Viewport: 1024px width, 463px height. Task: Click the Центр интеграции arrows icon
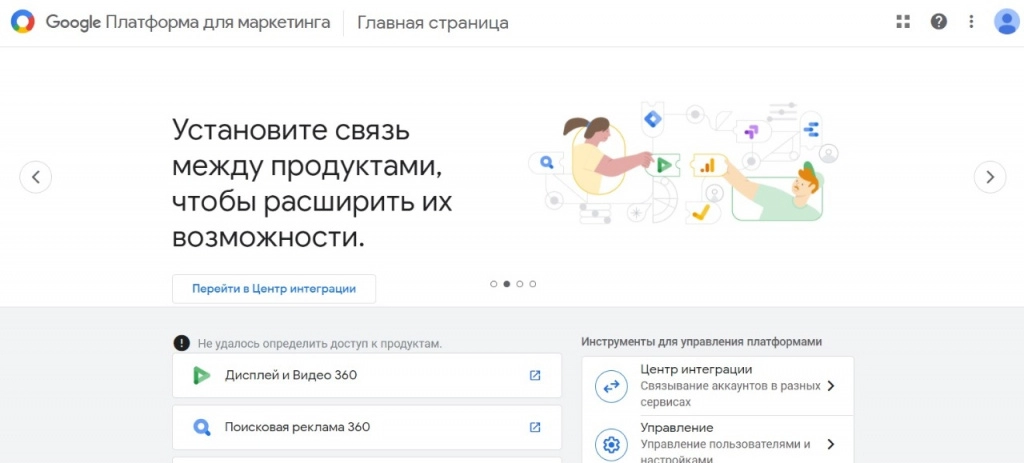pyautogui.click(x=611, y=387)
